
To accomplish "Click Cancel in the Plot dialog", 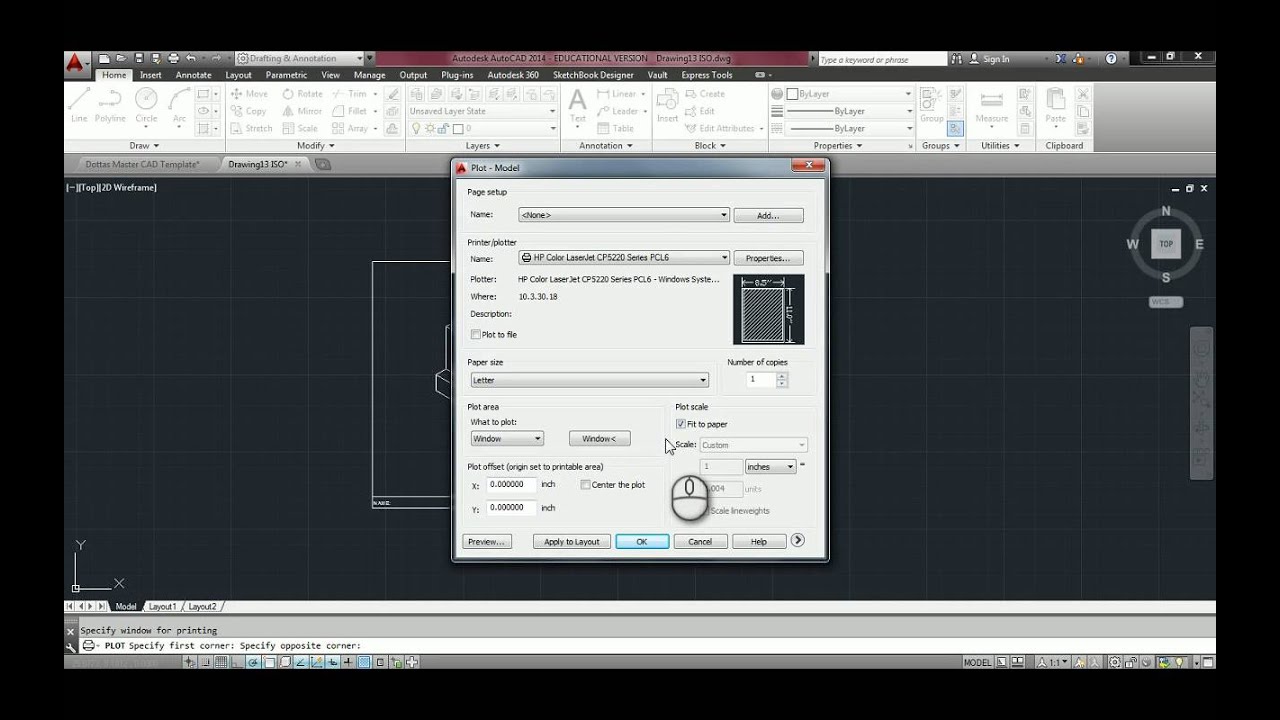I will [x=700, y=541].
